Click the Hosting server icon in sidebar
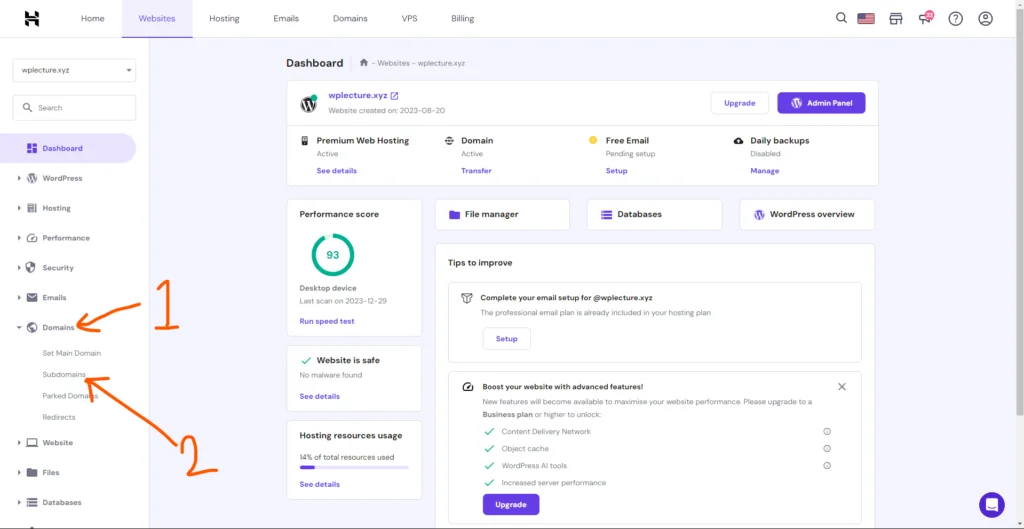1024x529 pixels. 31,208
